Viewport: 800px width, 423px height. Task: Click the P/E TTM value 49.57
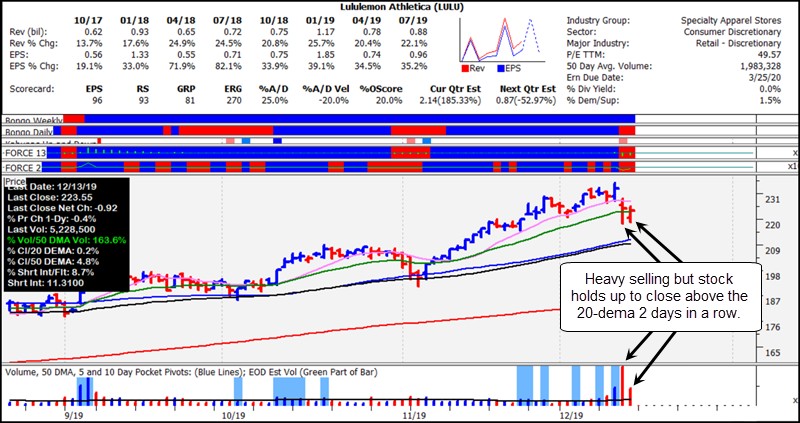pos(770,55)
